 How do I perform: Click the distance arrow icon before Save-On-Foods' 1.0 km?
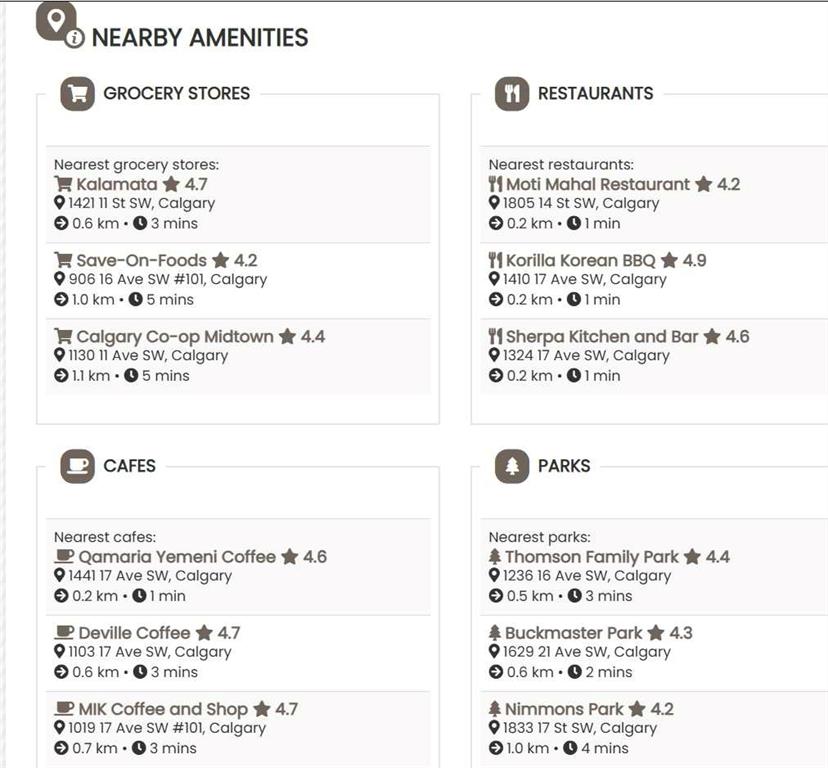61,300
